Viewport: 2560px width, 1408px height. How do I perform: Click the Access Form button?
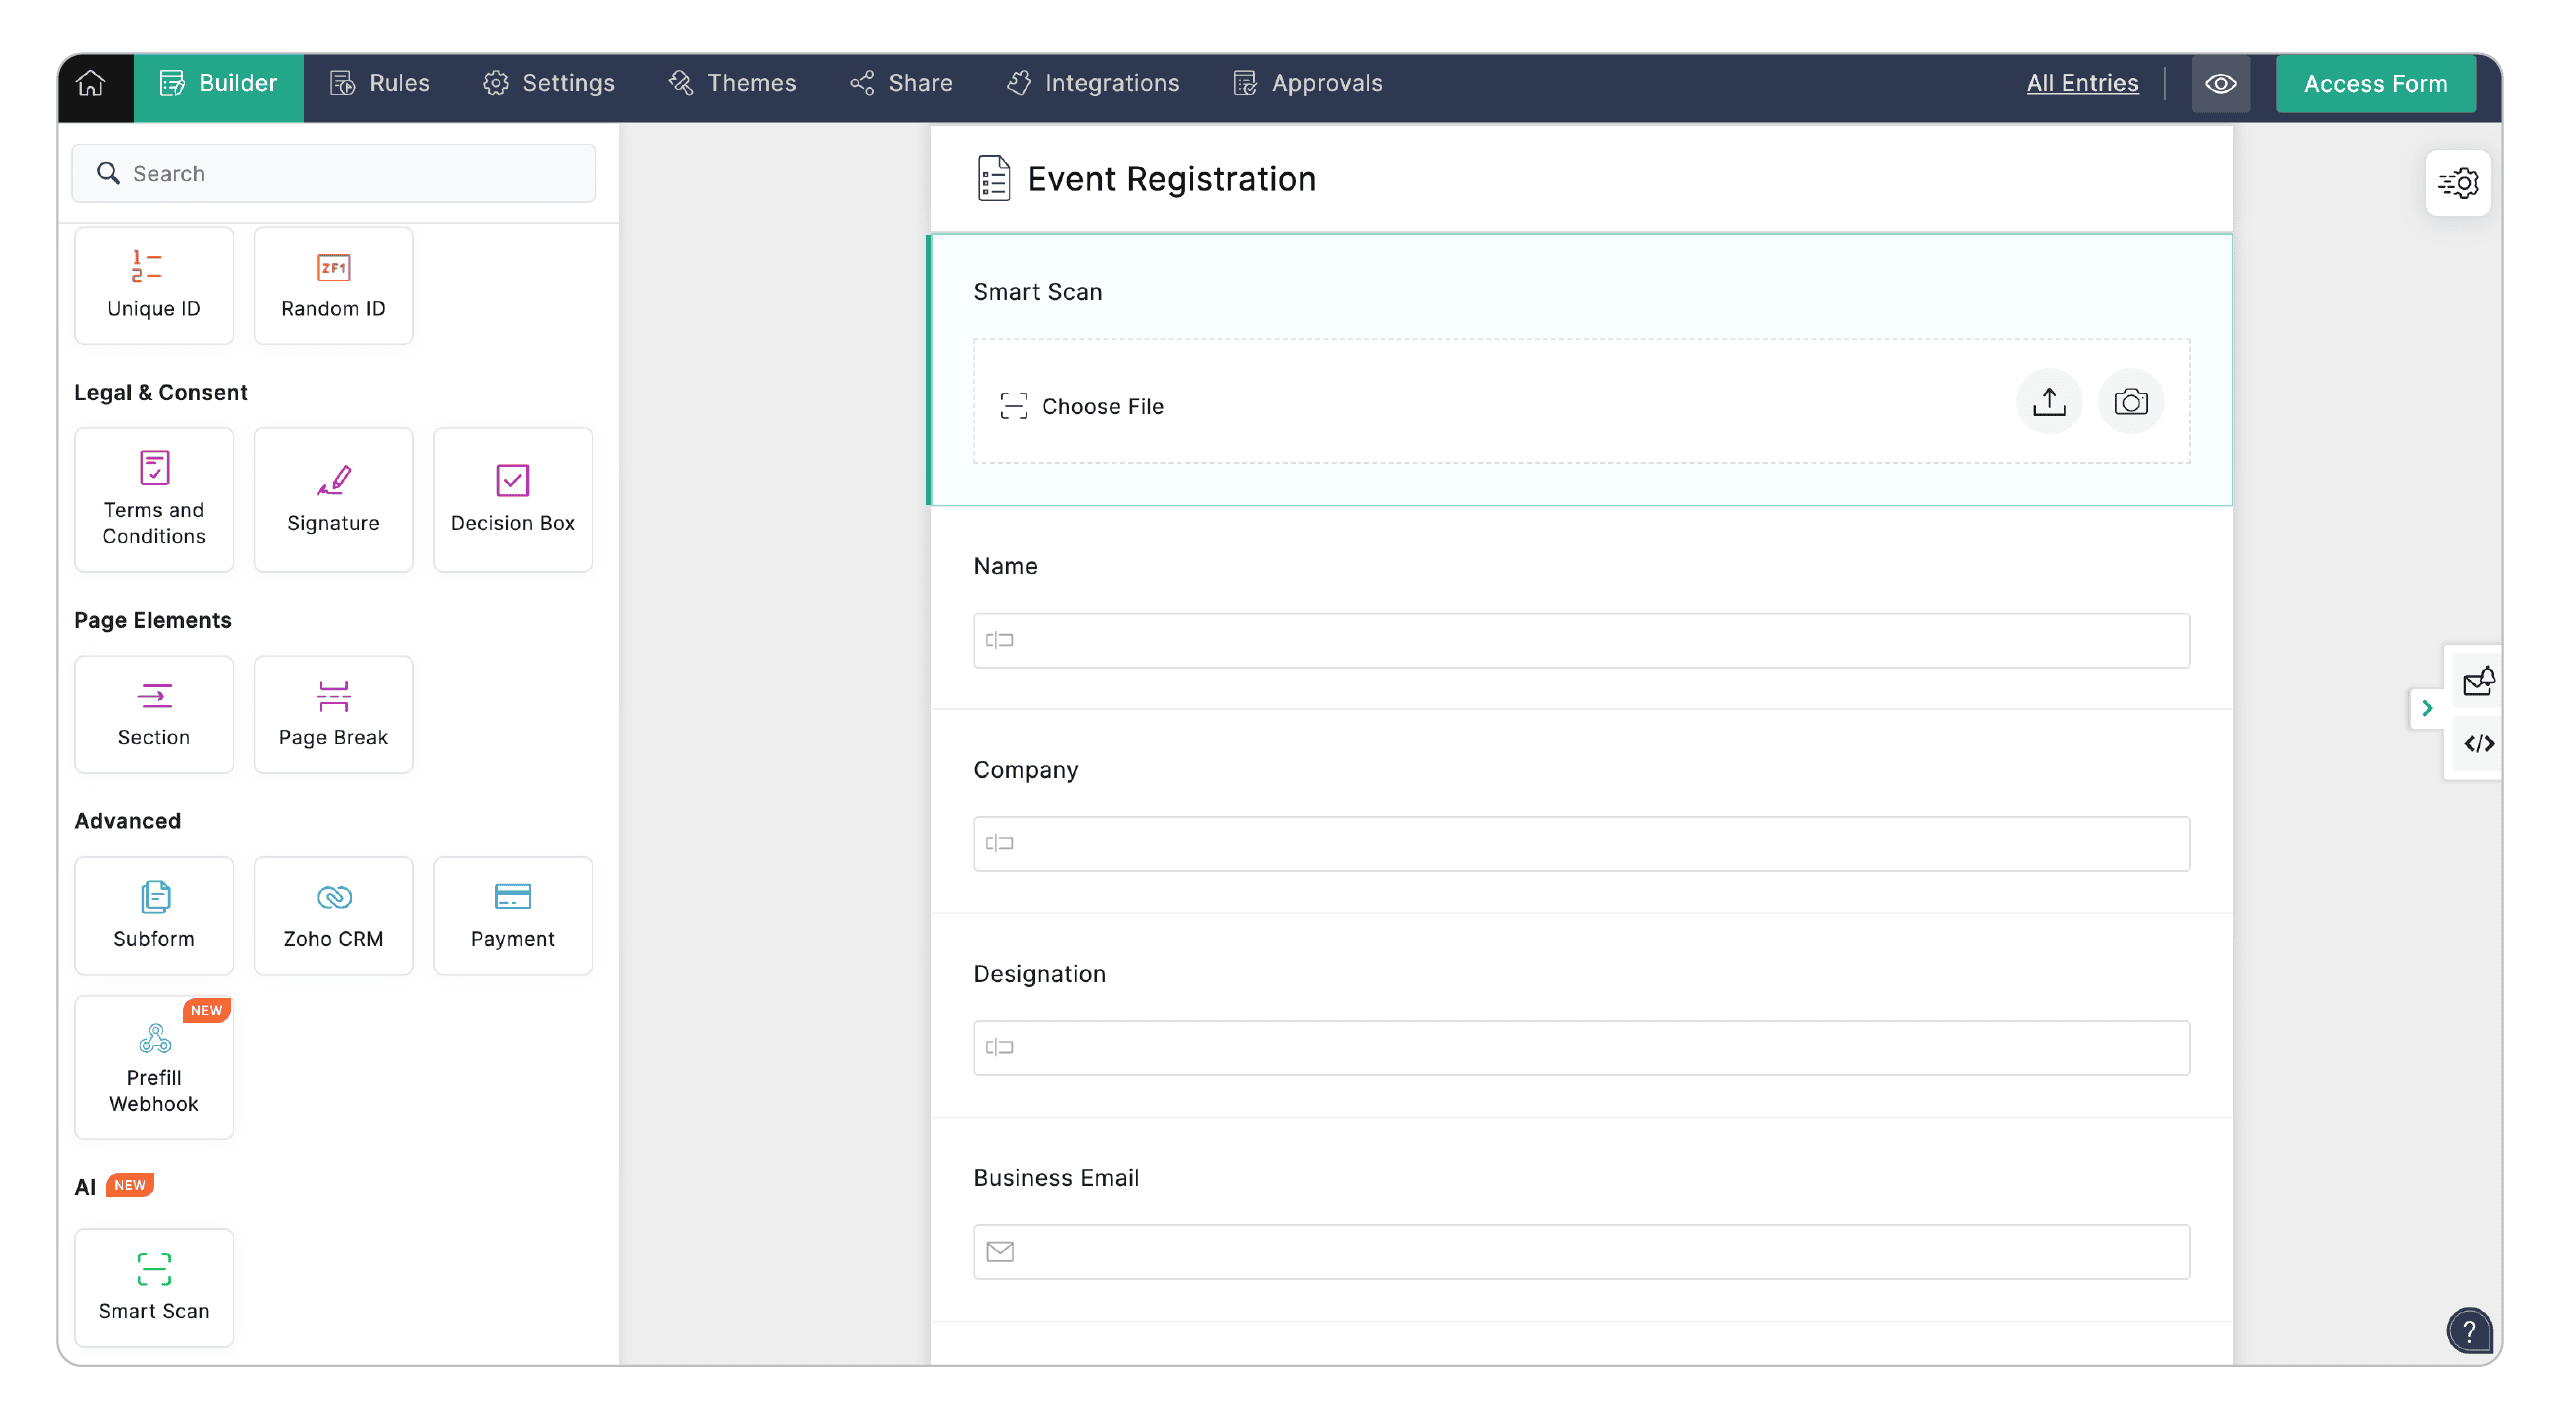pyautogui.click(x=2375, y=84)
